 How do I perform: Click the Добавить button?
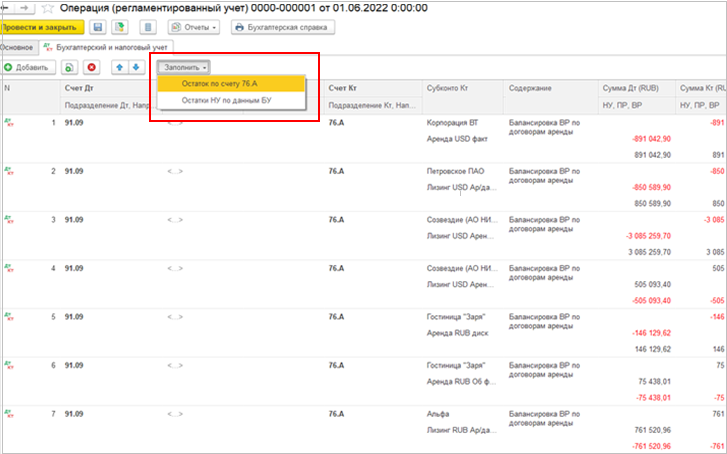pyautogui.click(x=28, y=68)
